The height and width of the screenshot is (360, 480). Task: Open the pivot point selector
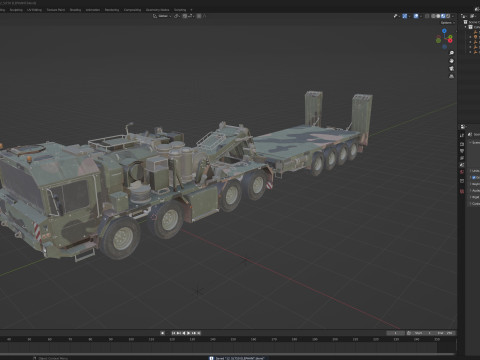pyautogui.click(x=177, y=16)
